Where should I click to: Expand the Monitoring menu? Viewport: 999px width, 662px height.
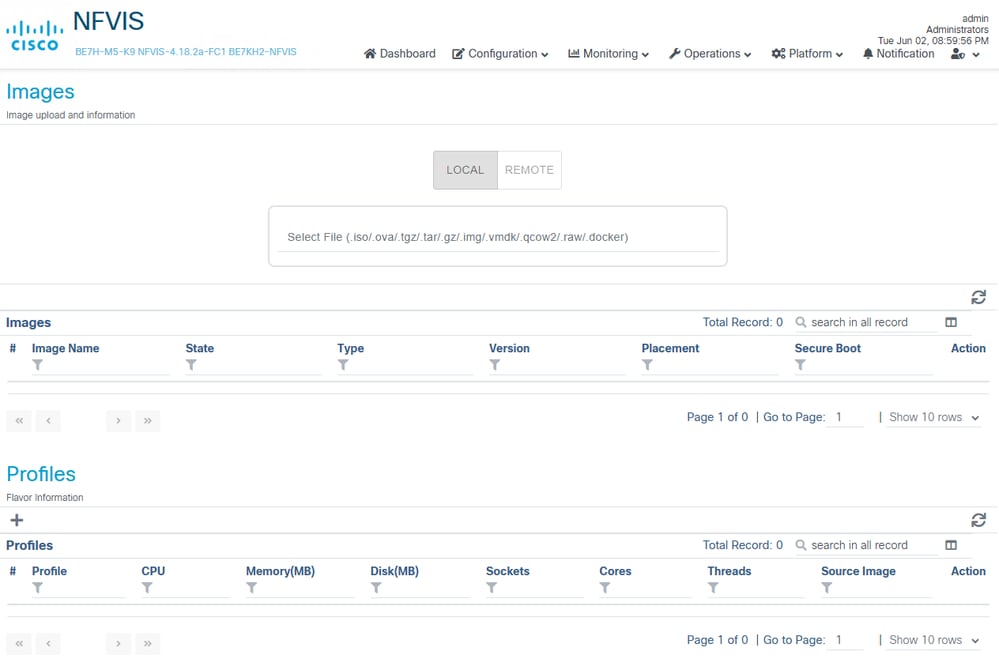tap(608, 54)
